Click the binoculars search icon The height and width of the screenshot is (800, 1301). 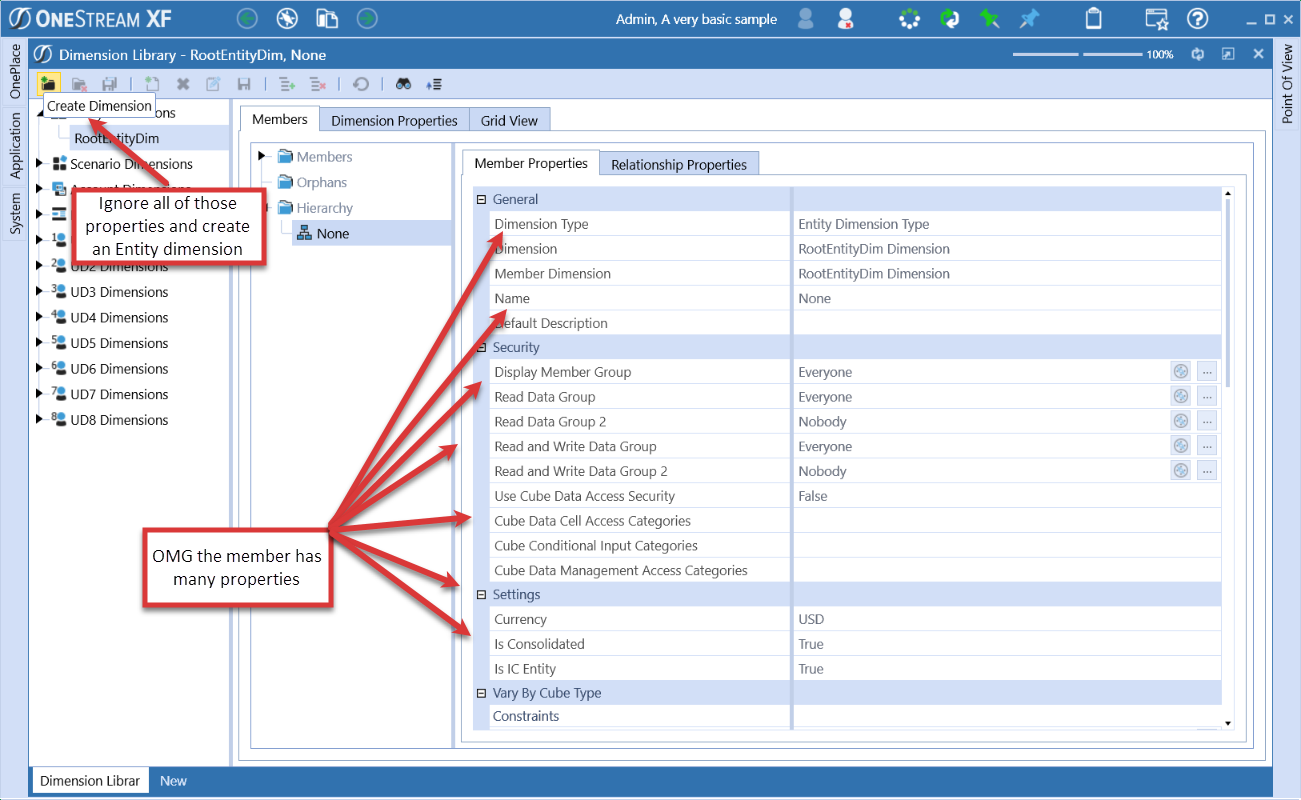click(x=403, y=85)
